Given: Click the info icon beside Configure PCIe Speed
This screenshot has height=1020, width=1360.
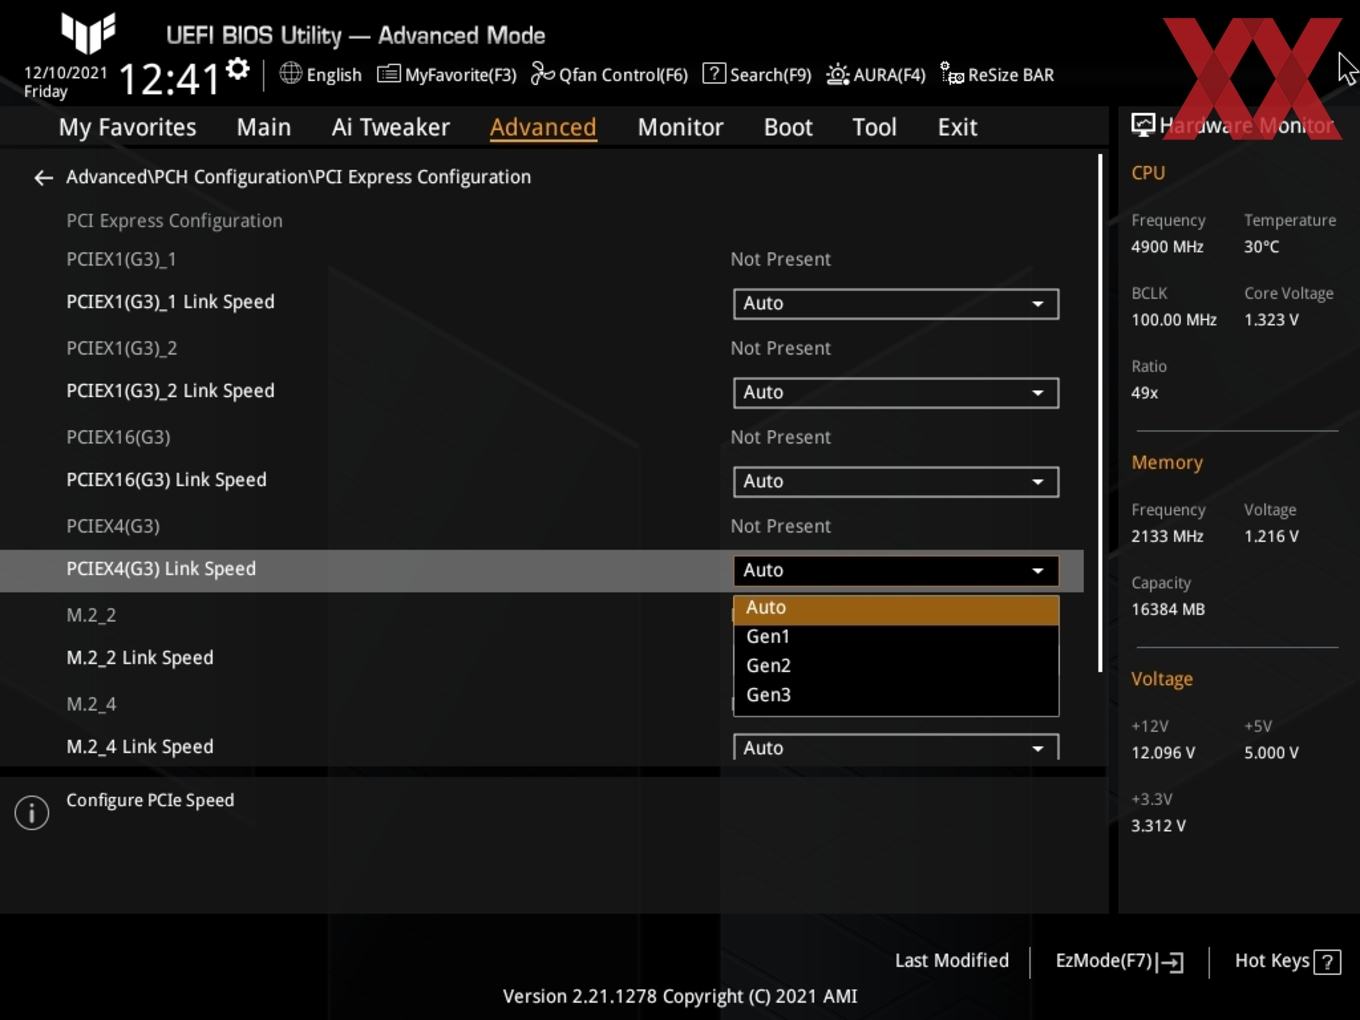Looking at the screenshot, I should coord(32,813).
